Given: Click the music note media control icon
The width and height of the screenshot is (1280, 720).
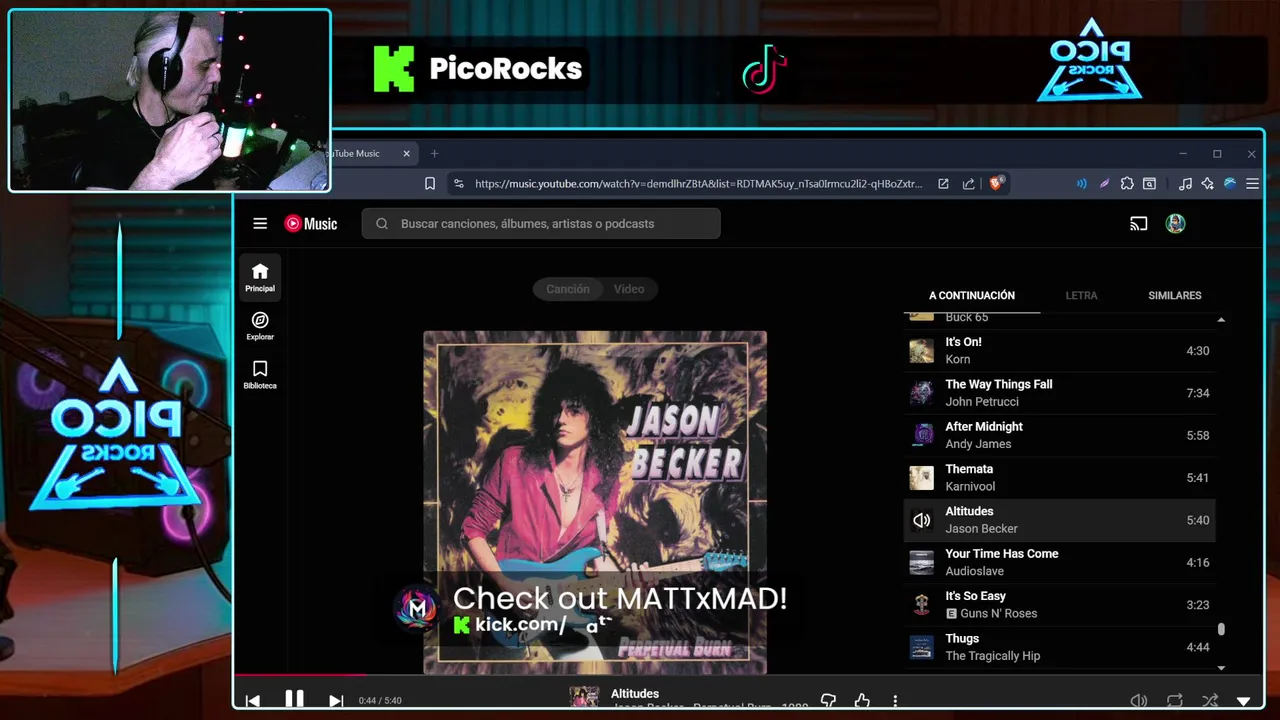Looking at the screenshot, I should (1185, 184).
